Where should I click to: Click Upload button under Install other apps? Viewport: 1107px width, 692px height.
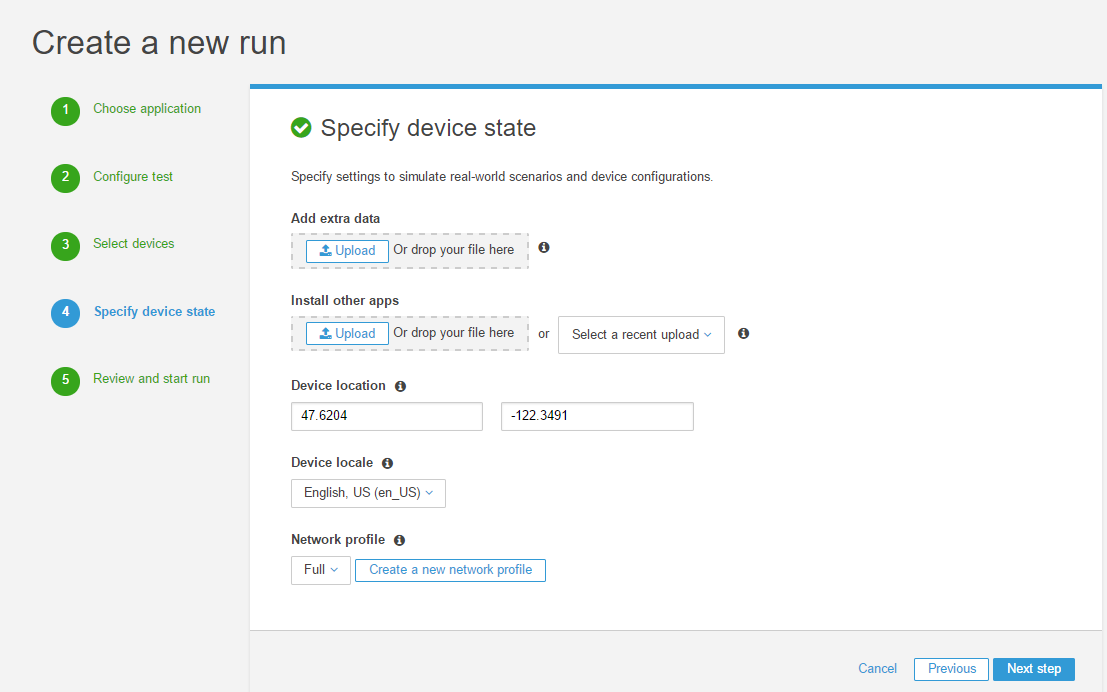click(x=347, y=334)
